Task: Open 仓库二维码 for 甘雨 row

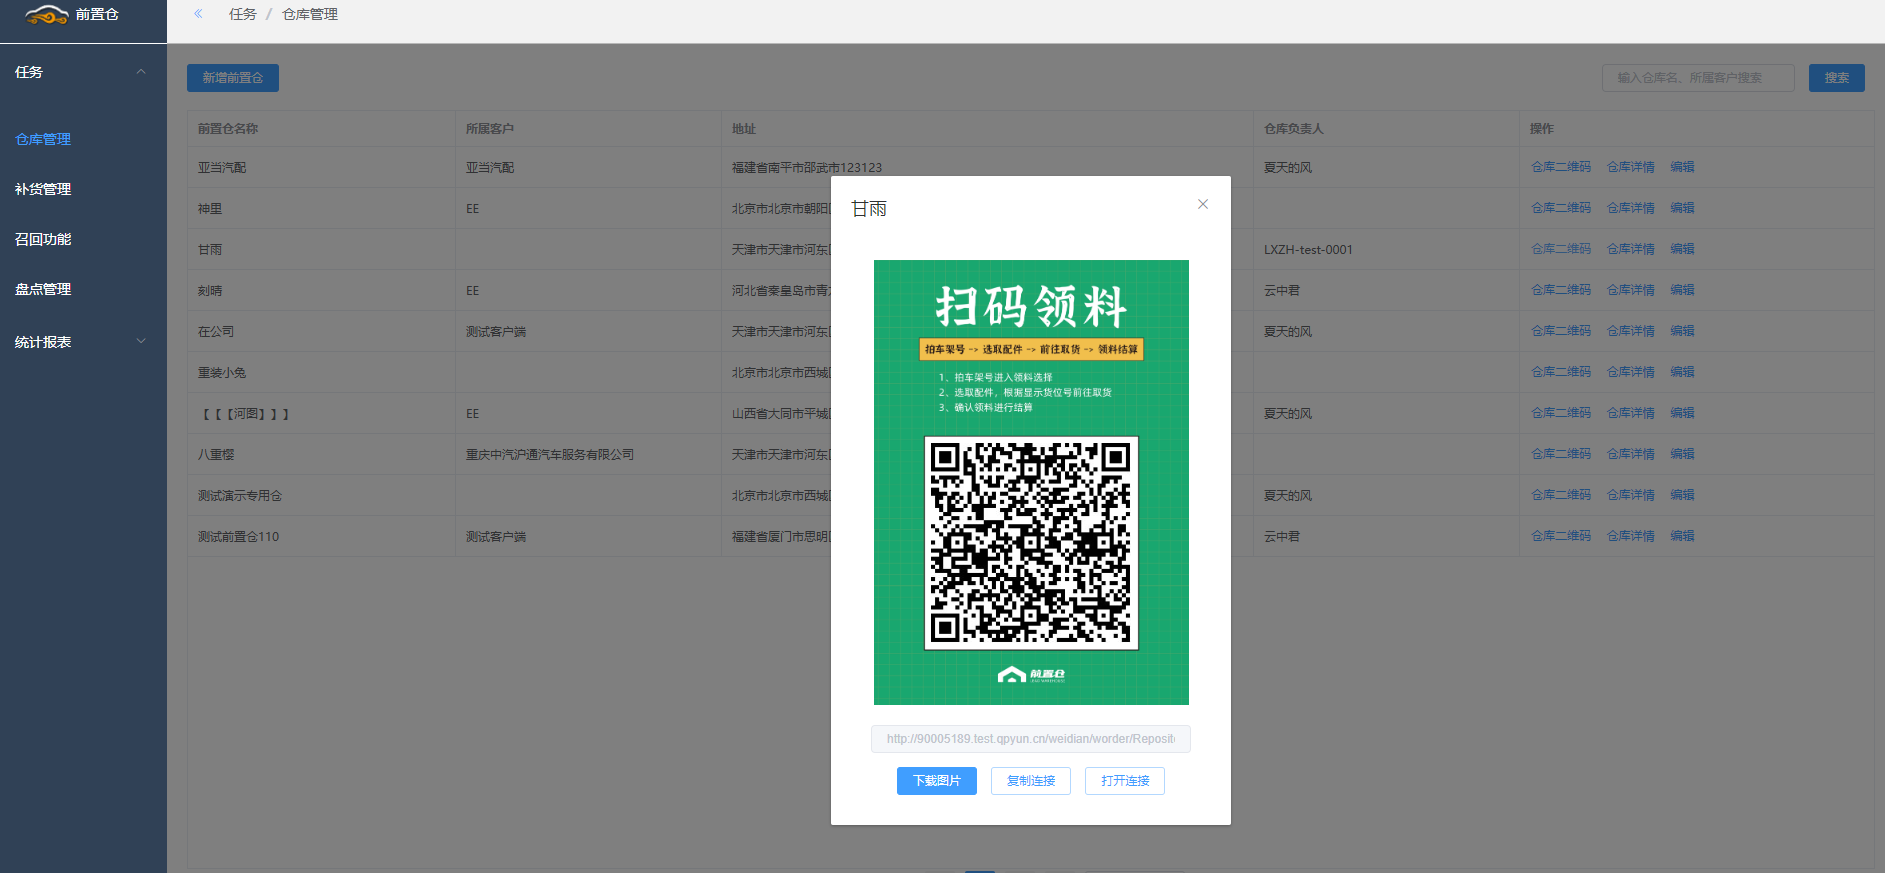Action: [1561, 249]
